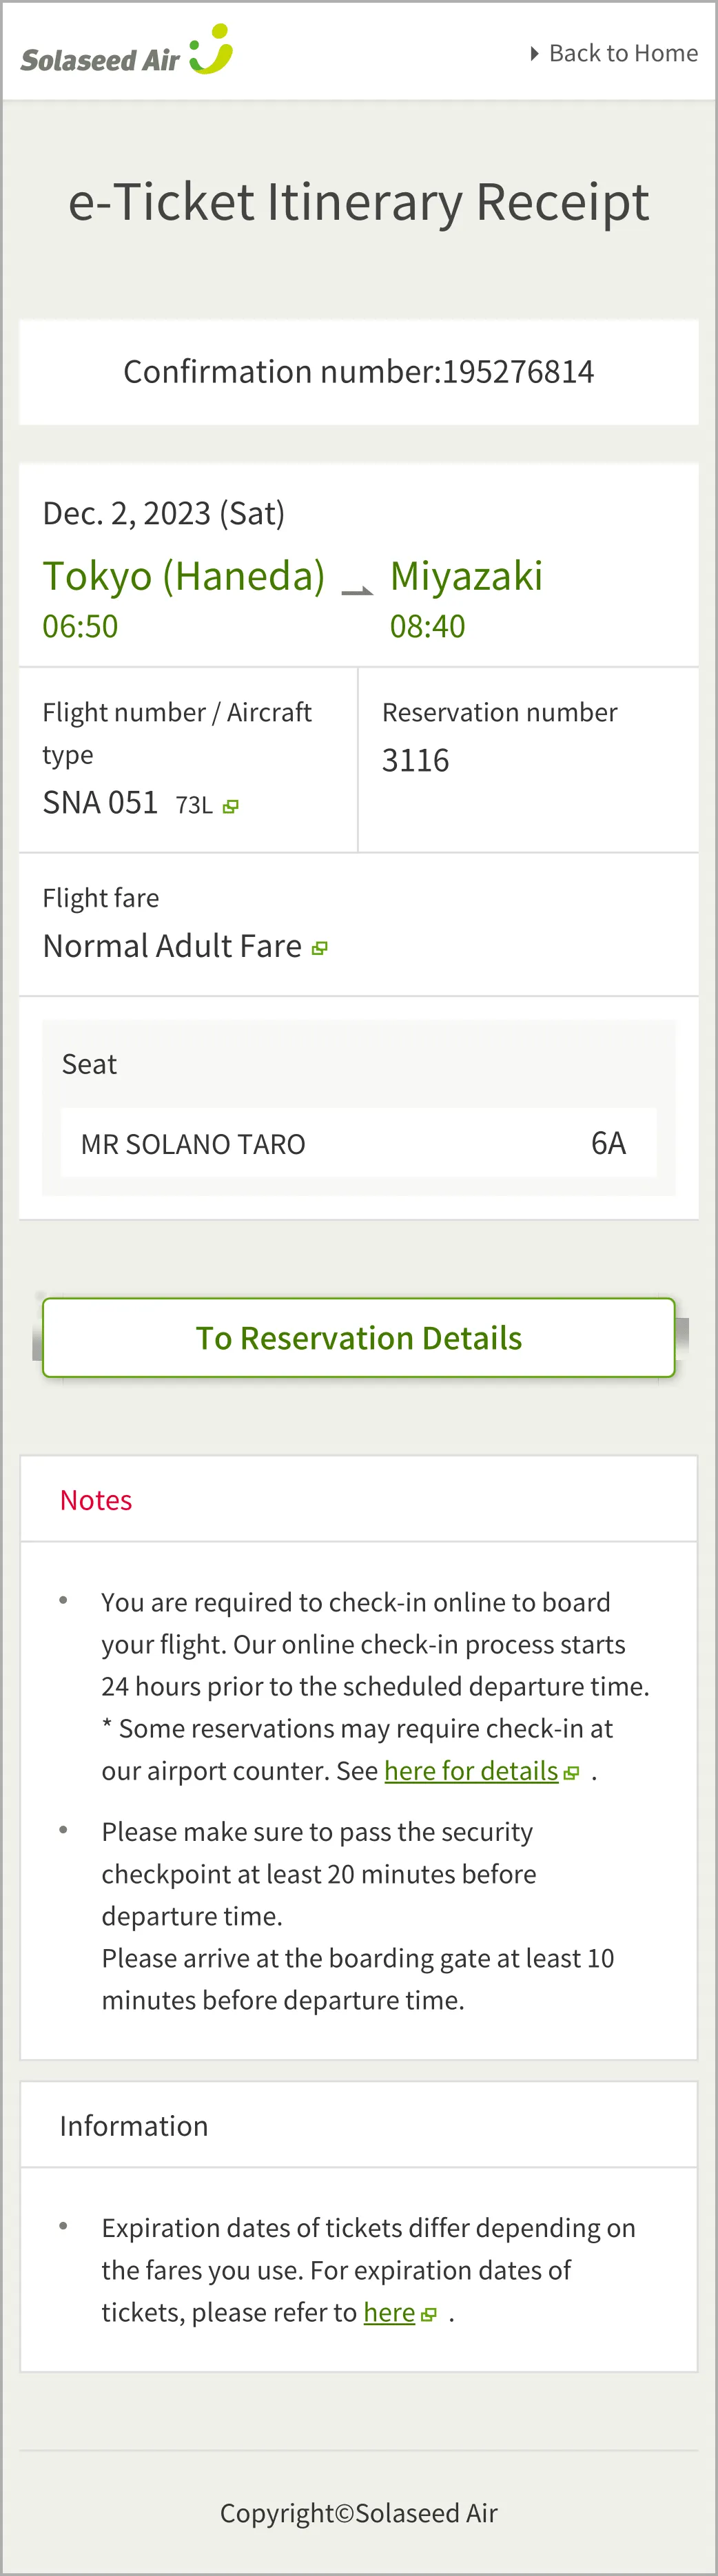Click the Solaseed Air logo
Screen dimensions: 718x2576
(x=100, y=60)
